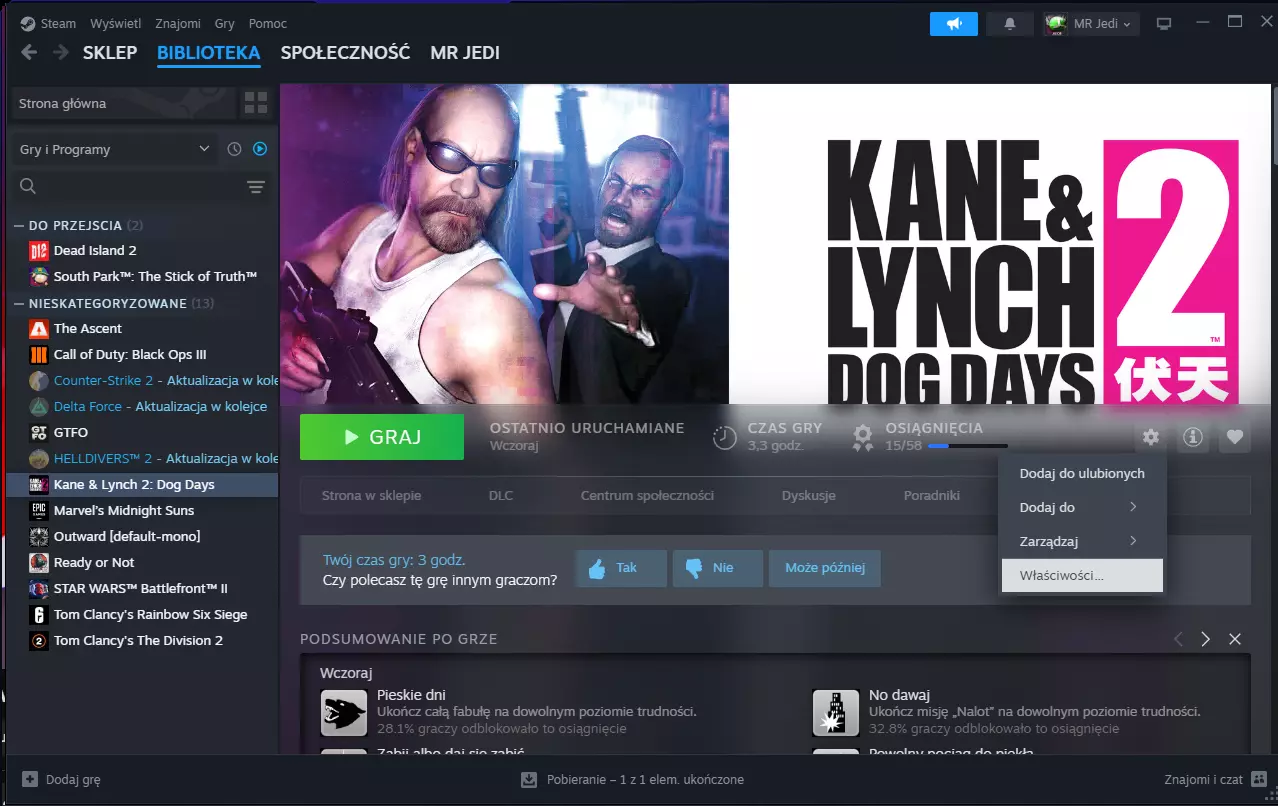Open the Dyskusje link

(809, 495)
